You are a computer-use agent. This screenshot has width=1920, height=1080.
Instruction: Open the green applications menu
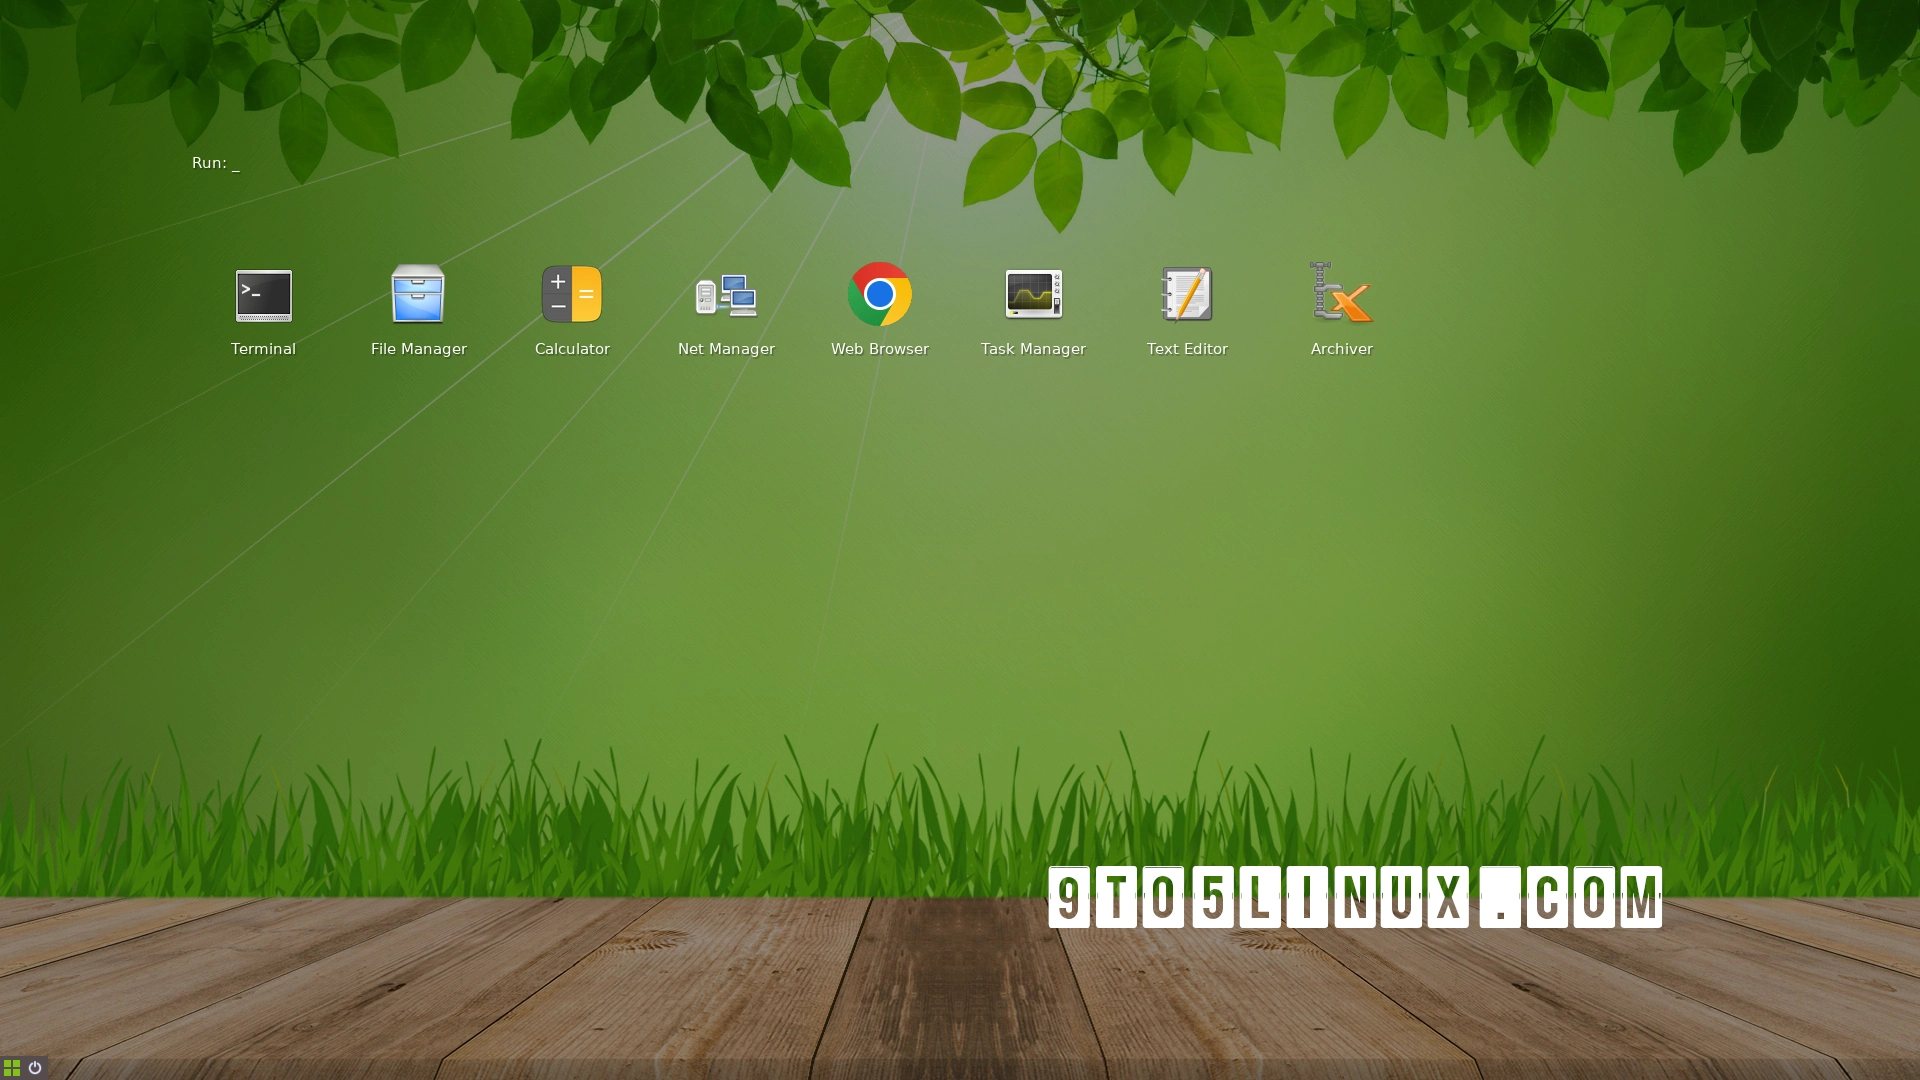[13, 1068]
